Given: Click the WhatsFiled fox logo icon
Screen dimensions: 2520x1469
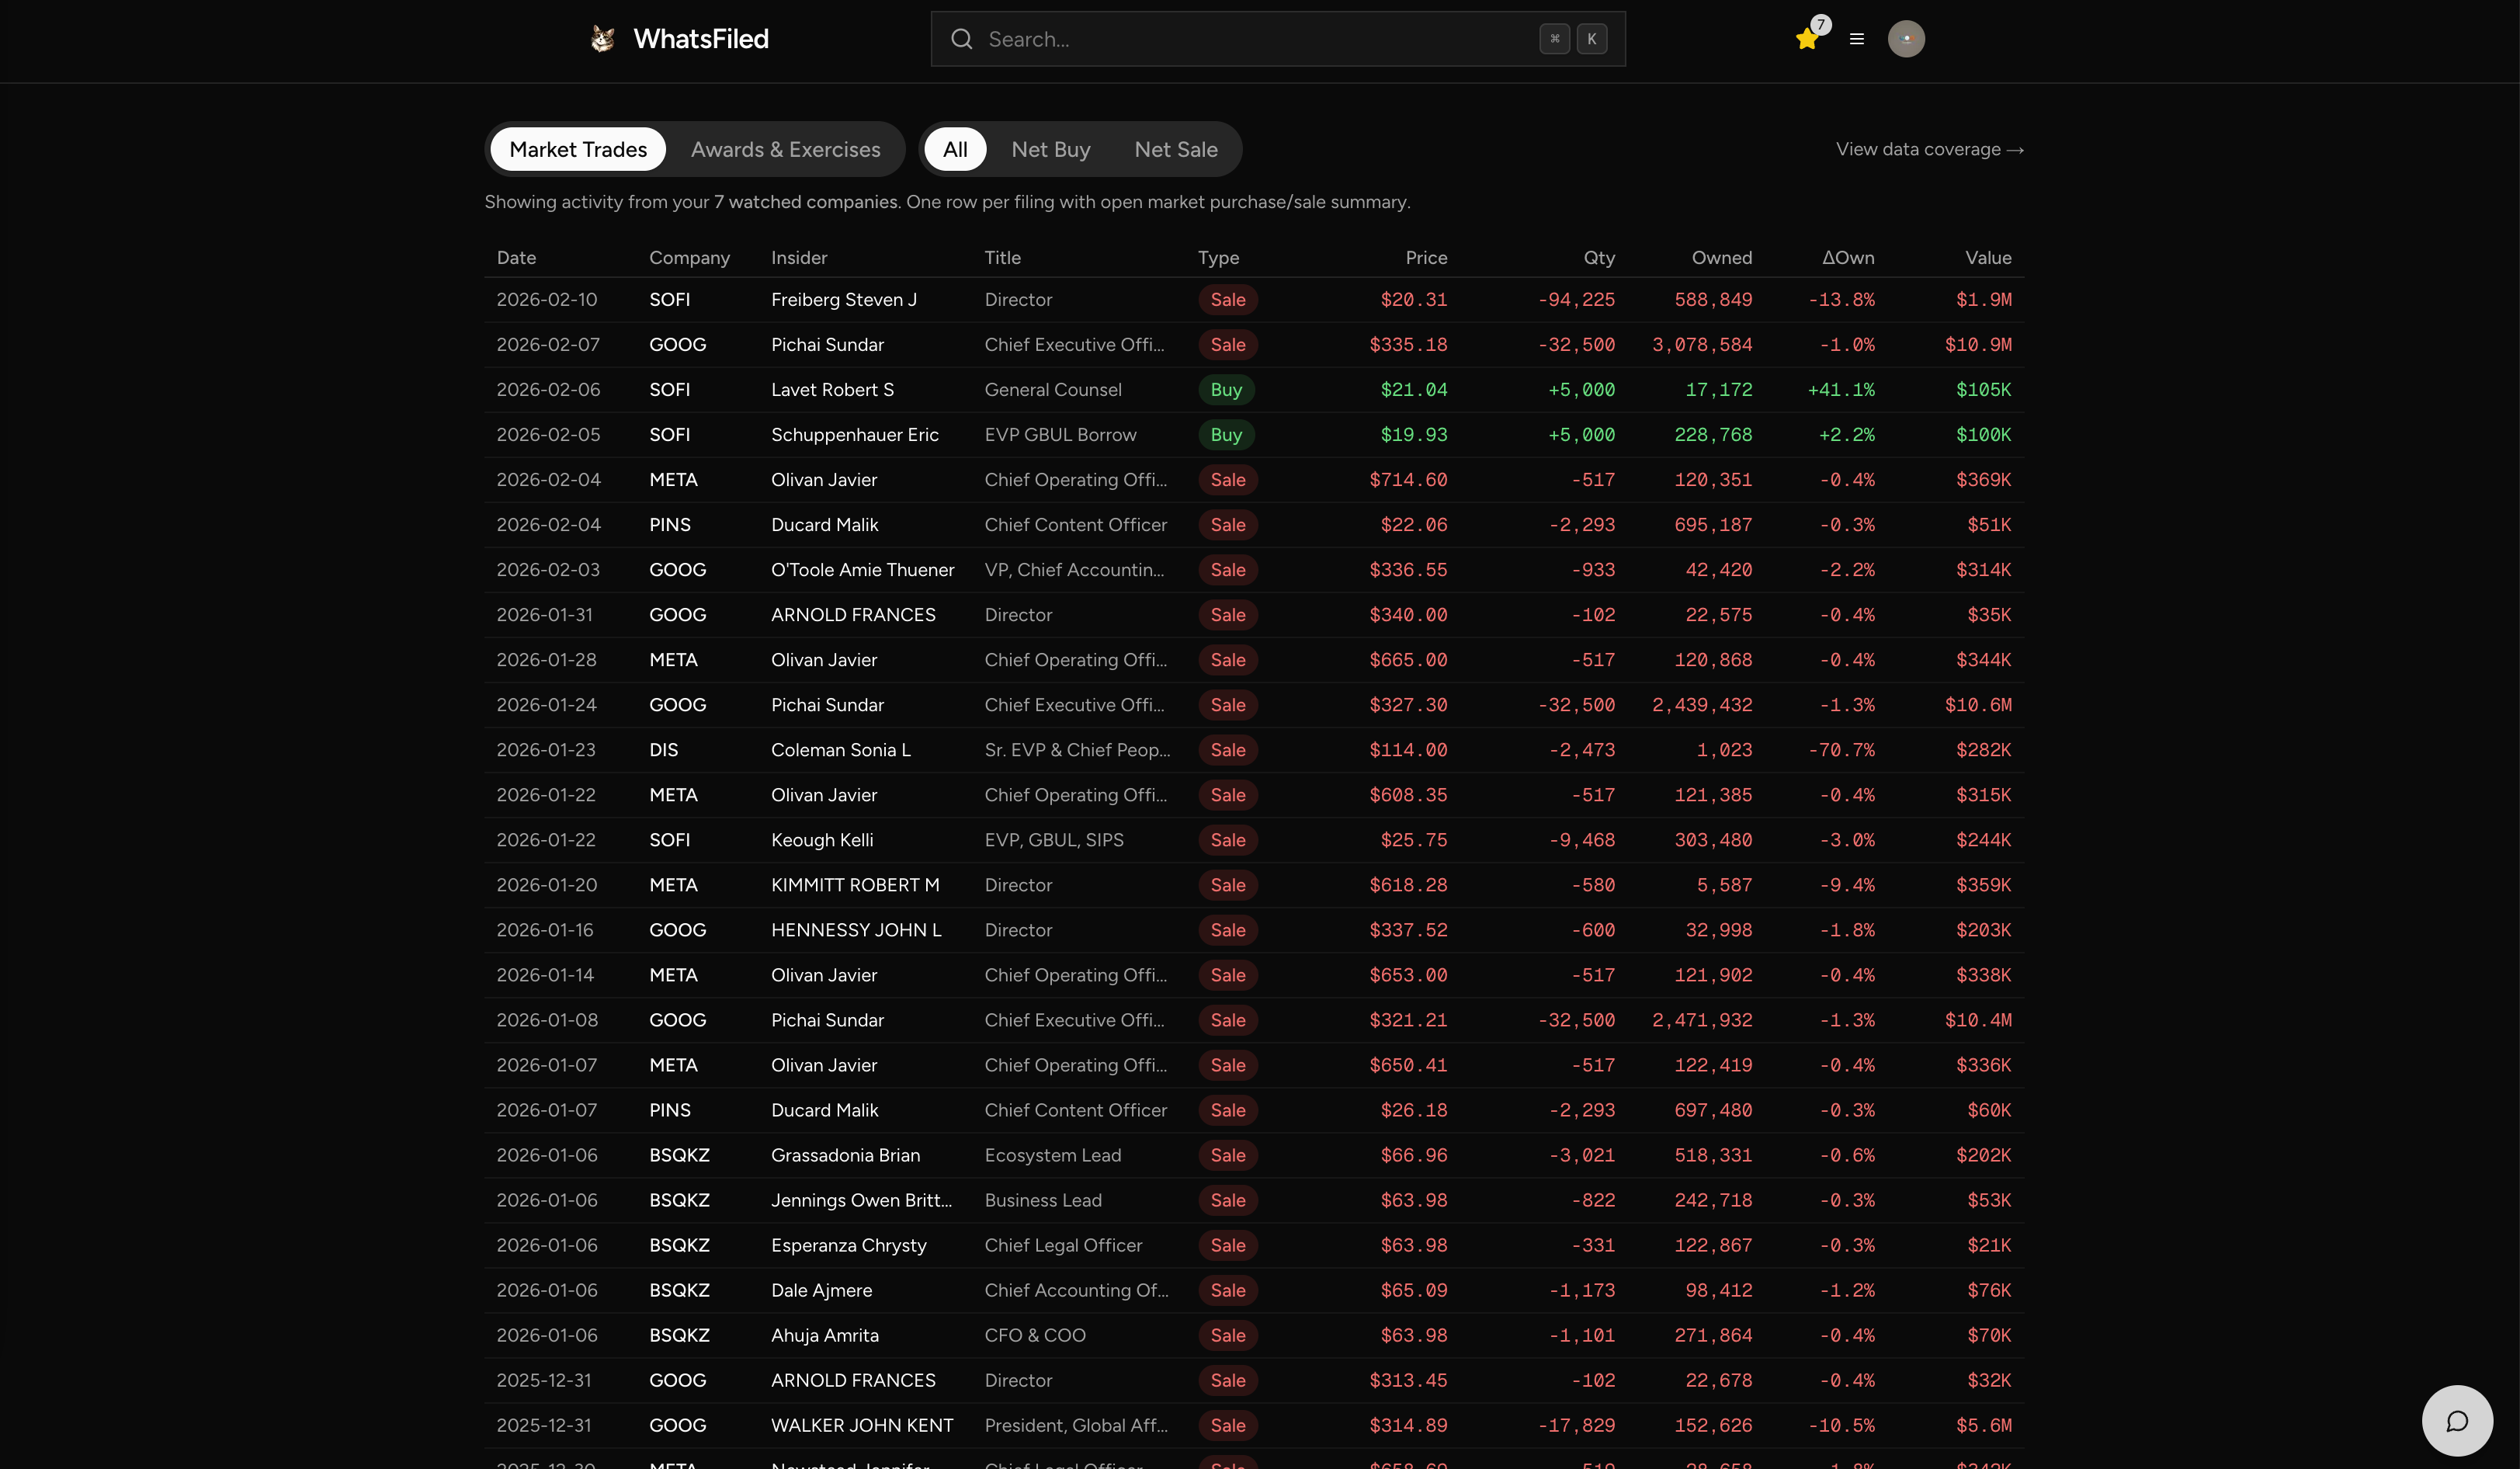Looking at the screenshot, I should point(601,39).
